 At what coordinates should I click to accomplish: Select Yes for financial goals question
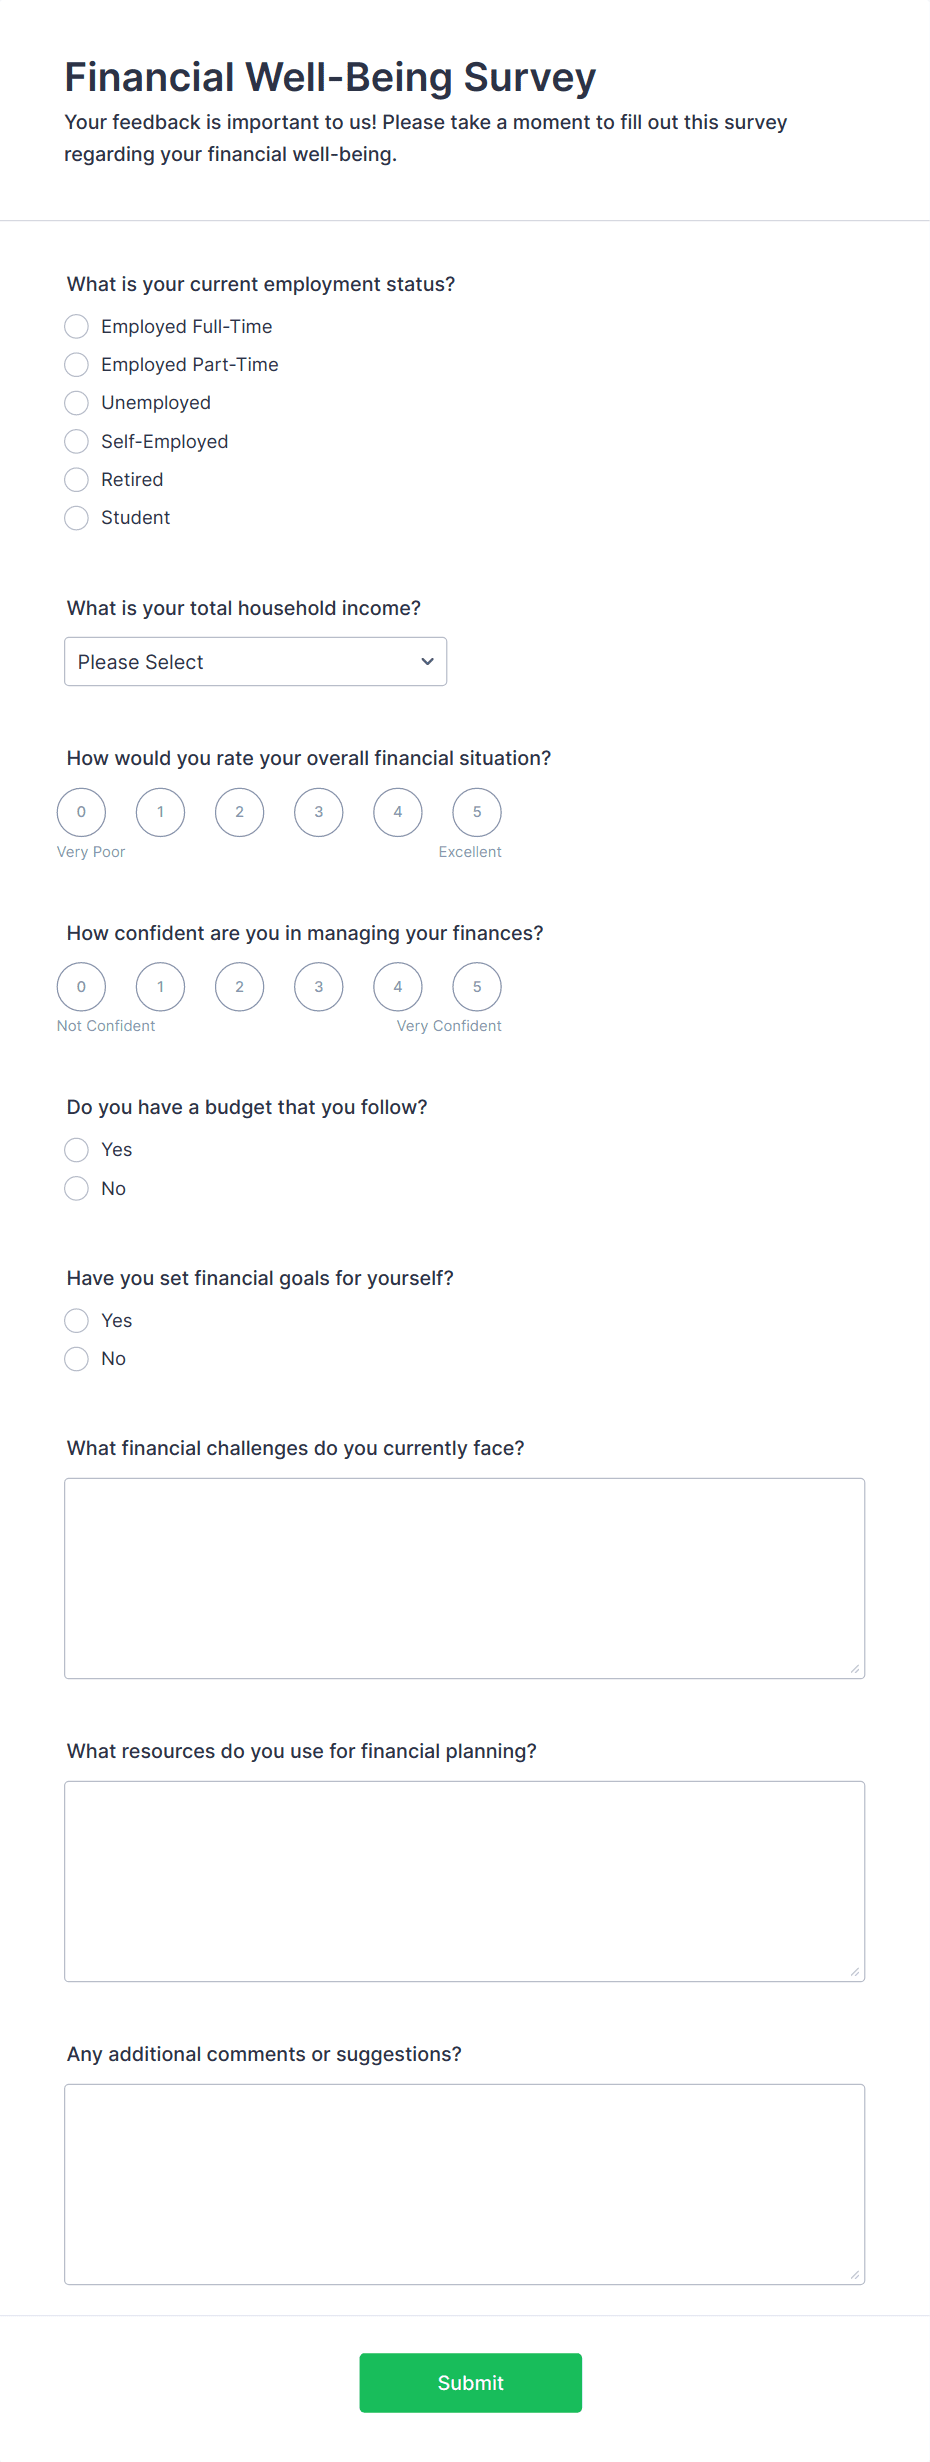point(76,1321)
